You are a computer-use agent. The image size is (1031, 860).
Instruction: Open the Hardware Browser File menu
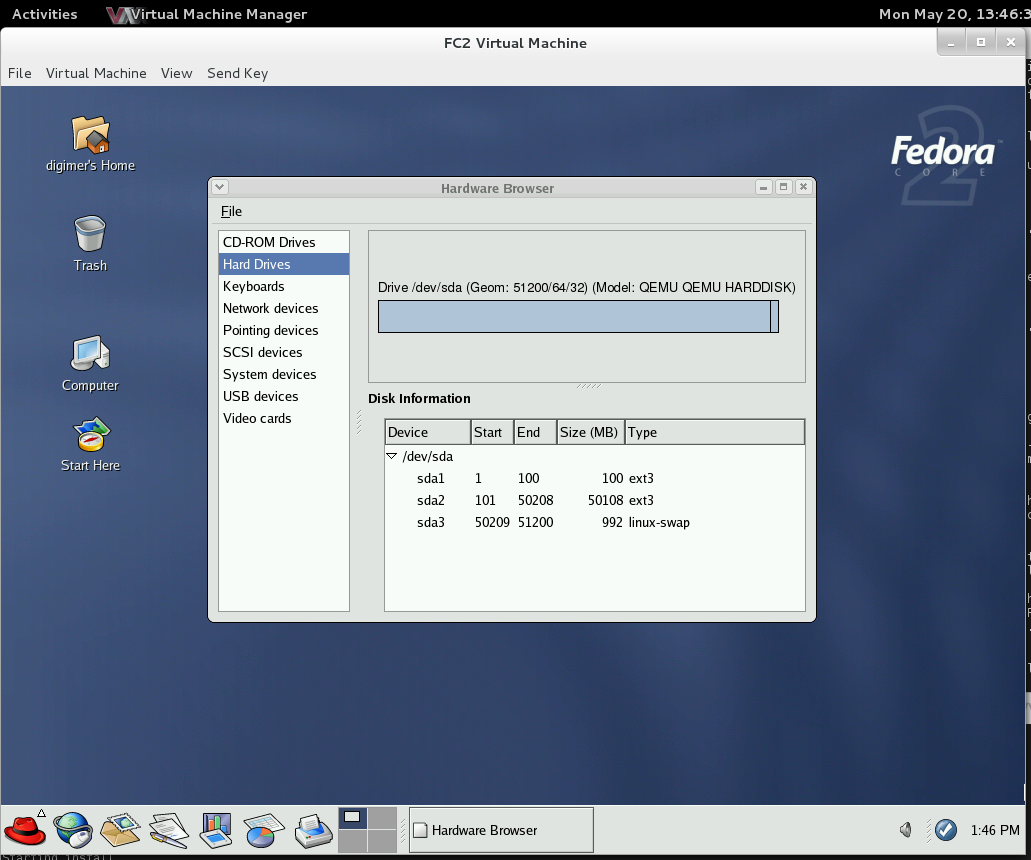[231, 211]
